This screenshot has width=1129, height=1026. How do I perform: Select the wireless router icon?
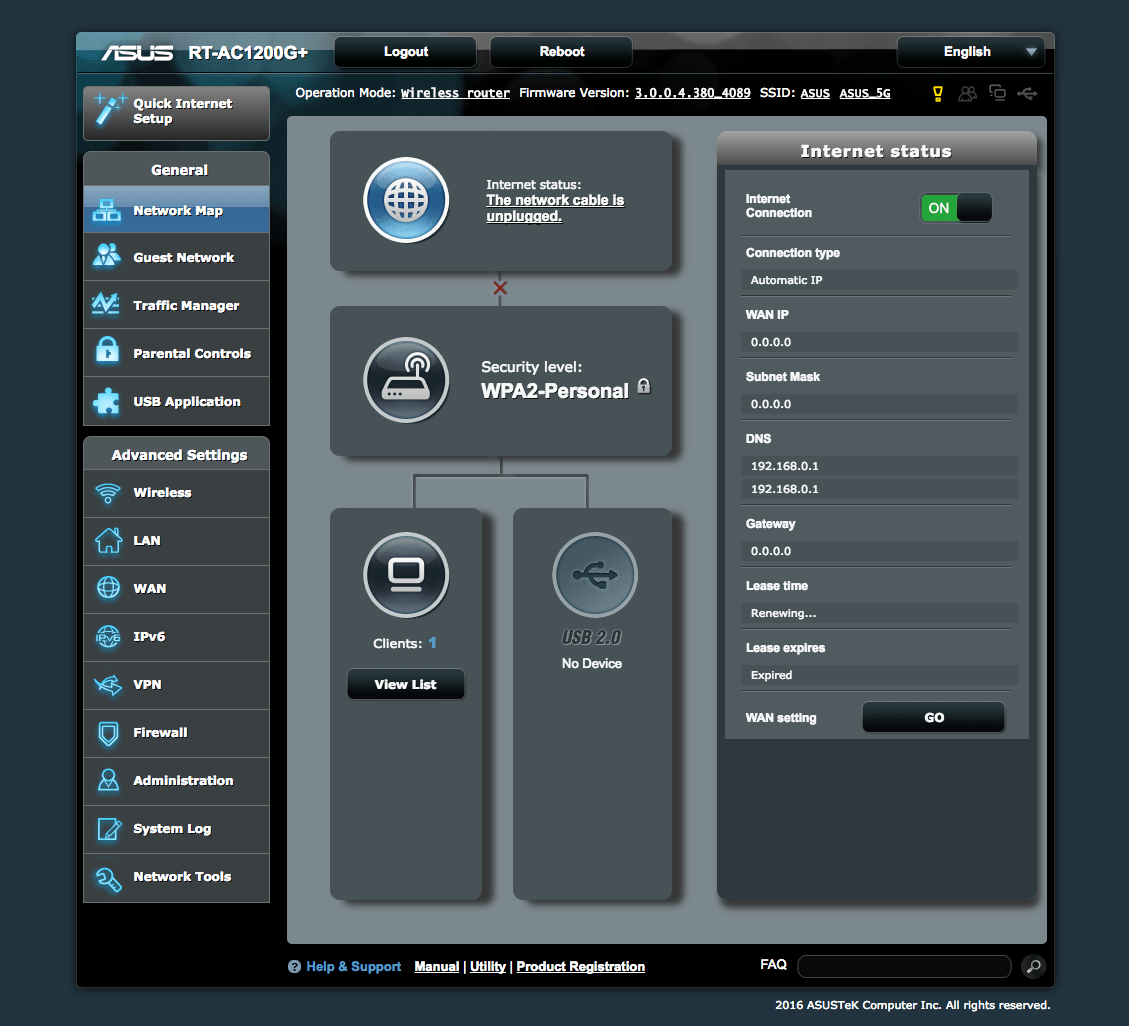(405, 380)
